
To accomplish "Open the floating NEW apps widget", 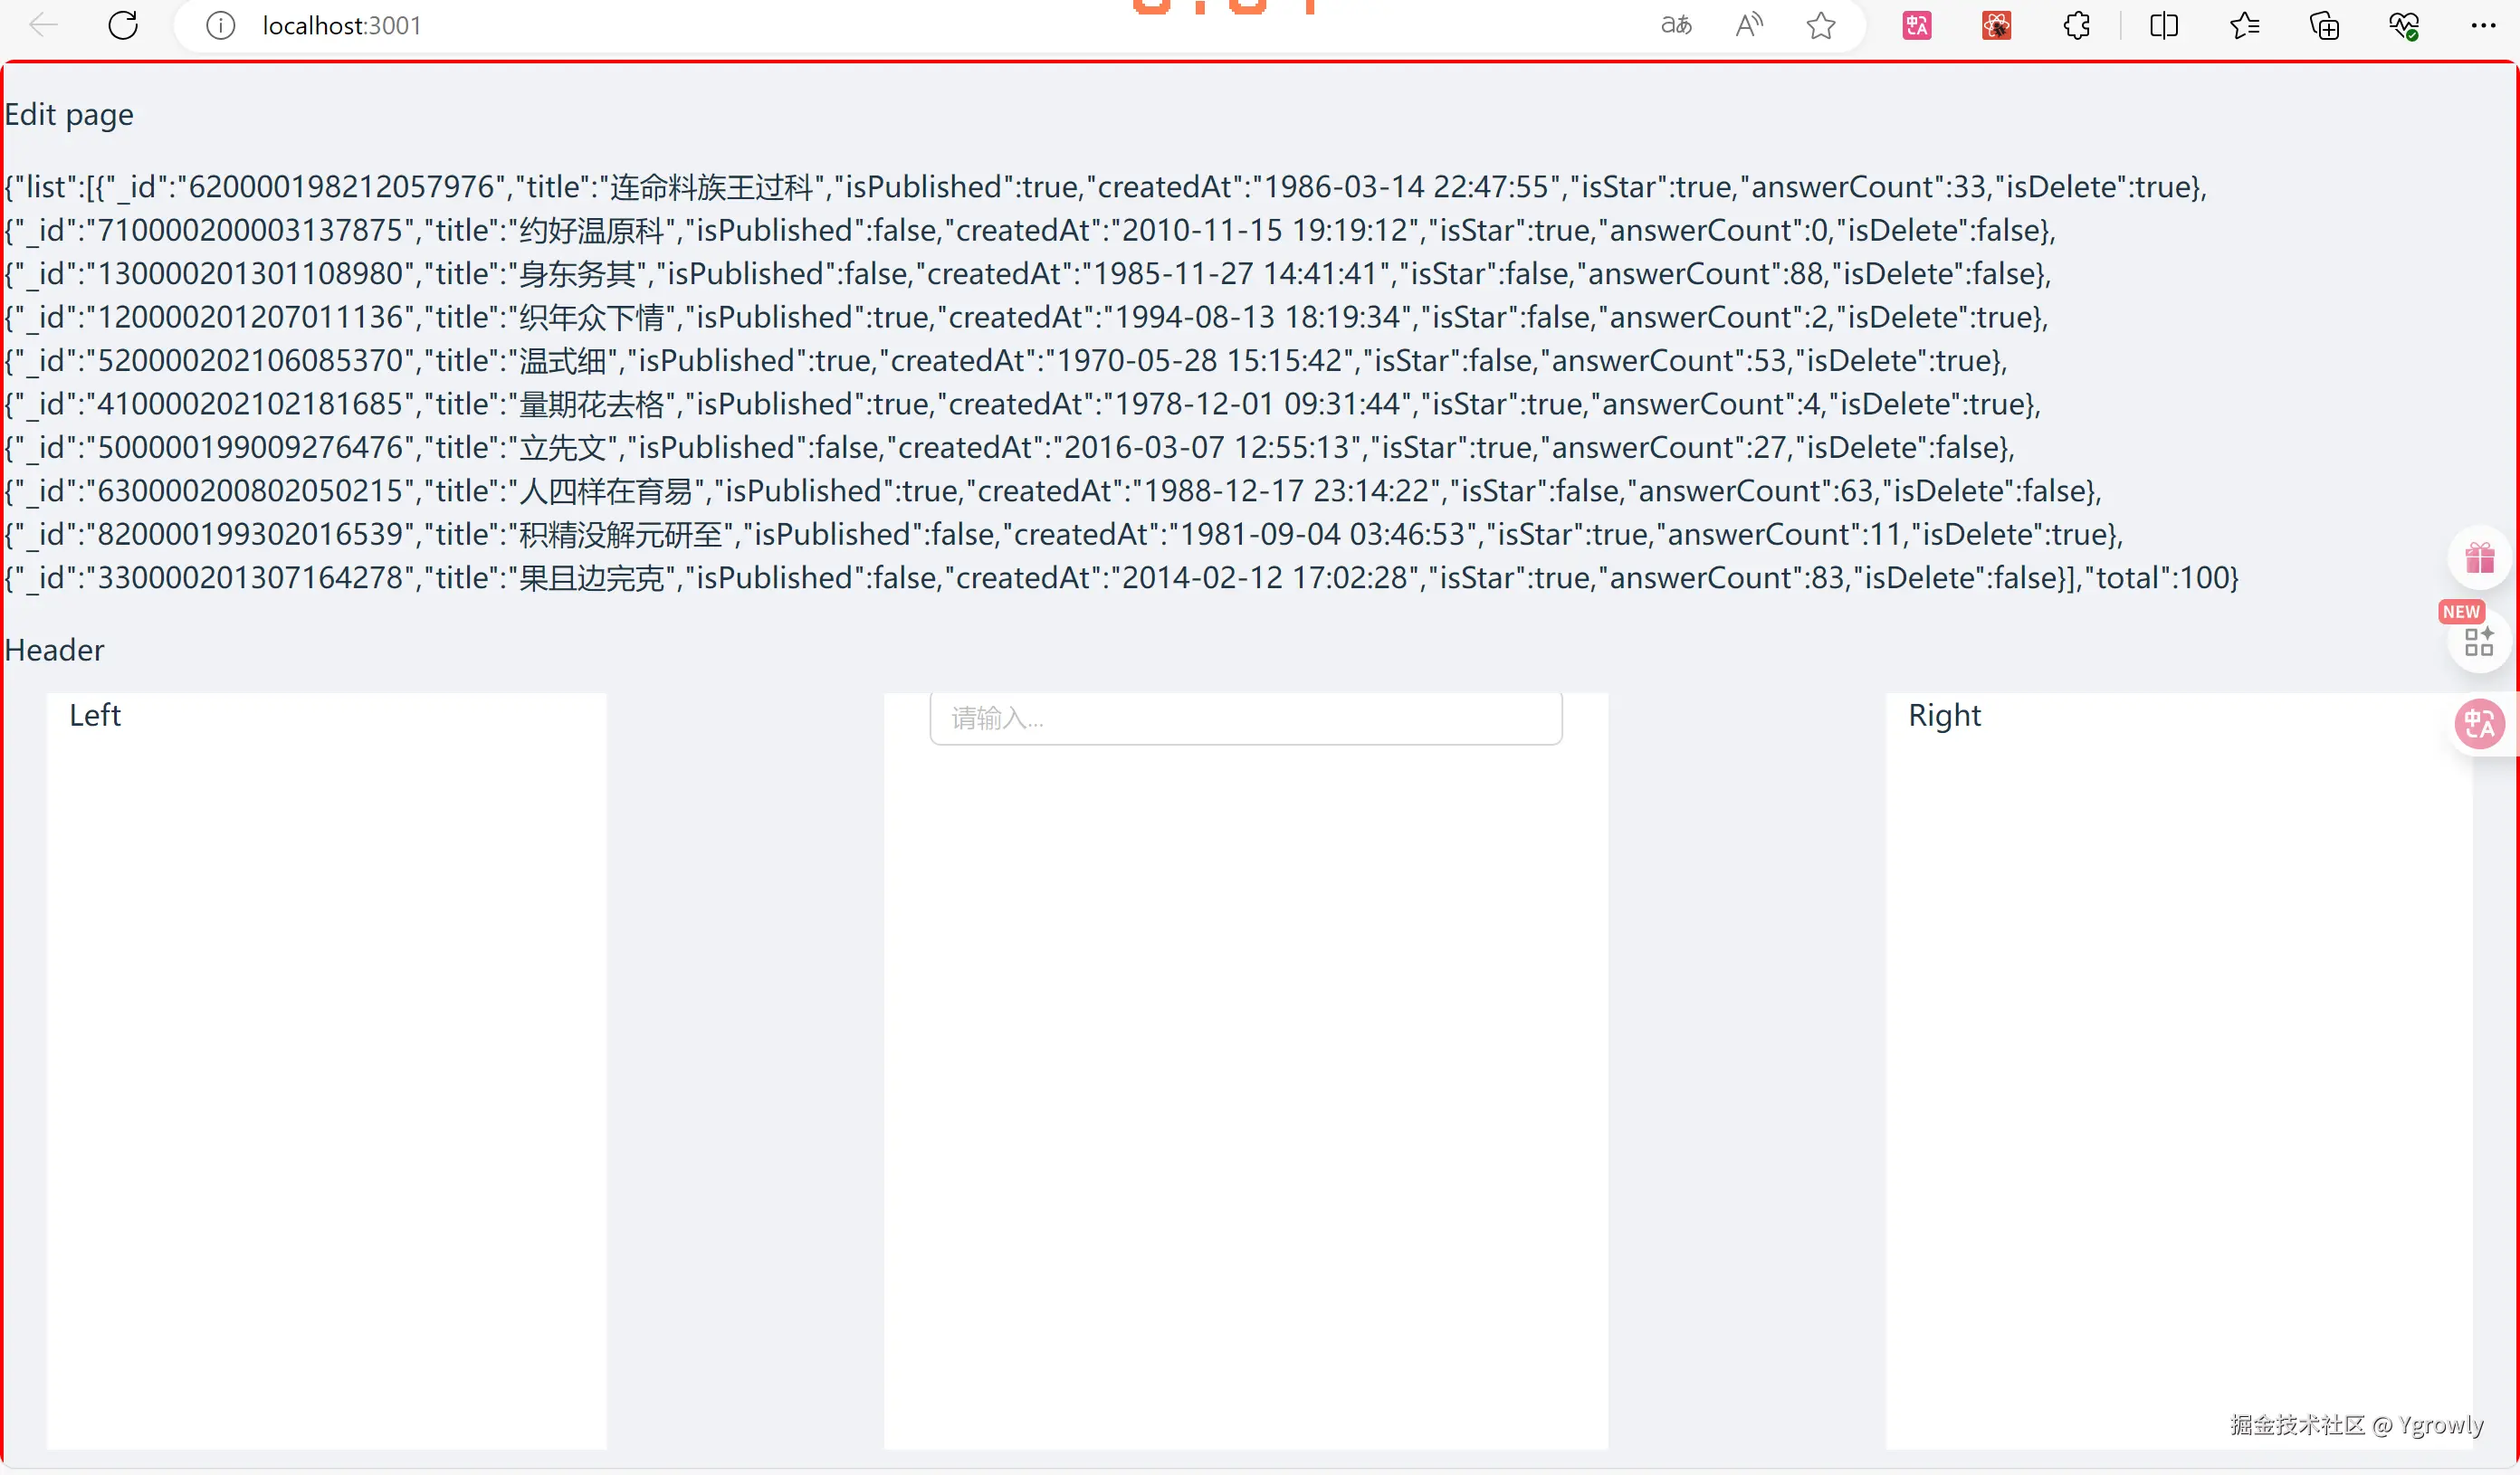I will [2478, 641].
